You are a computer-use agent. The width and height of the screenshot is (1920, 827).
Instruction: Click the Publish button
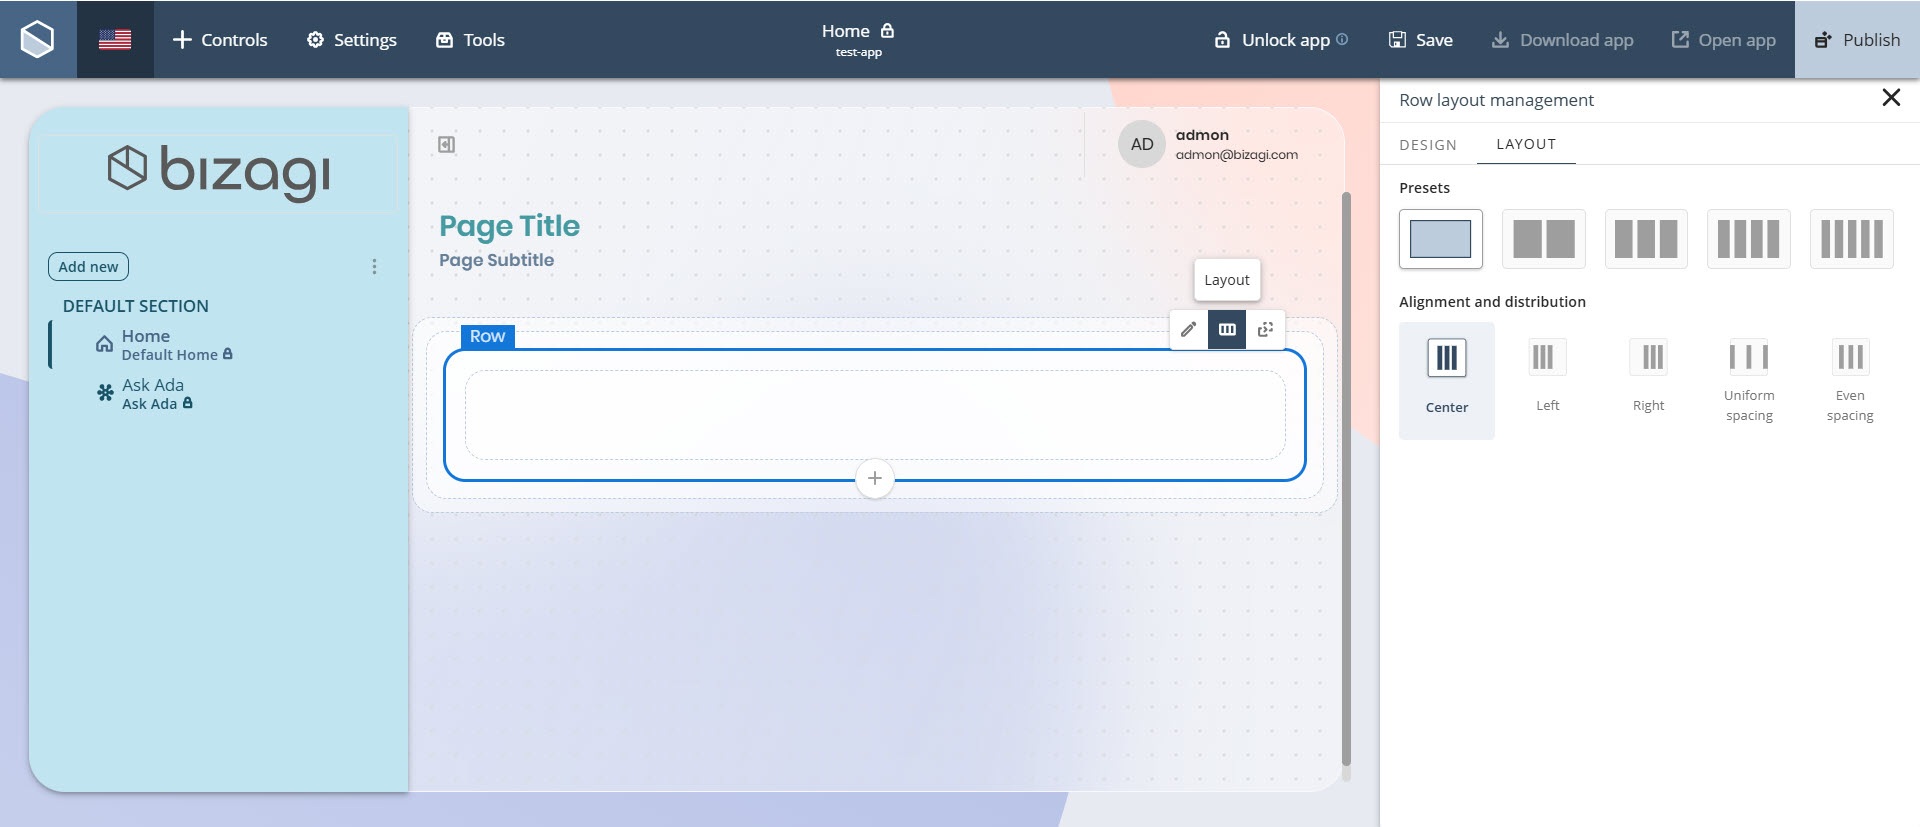pyautogui.click(x=1857, y=40)
